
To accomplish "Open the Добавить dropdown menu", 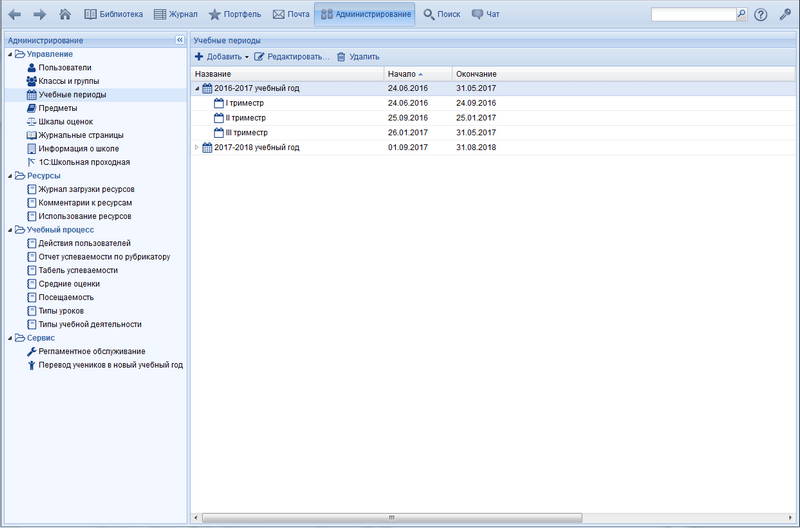I will pyautogui.click(x=222, y=57).
